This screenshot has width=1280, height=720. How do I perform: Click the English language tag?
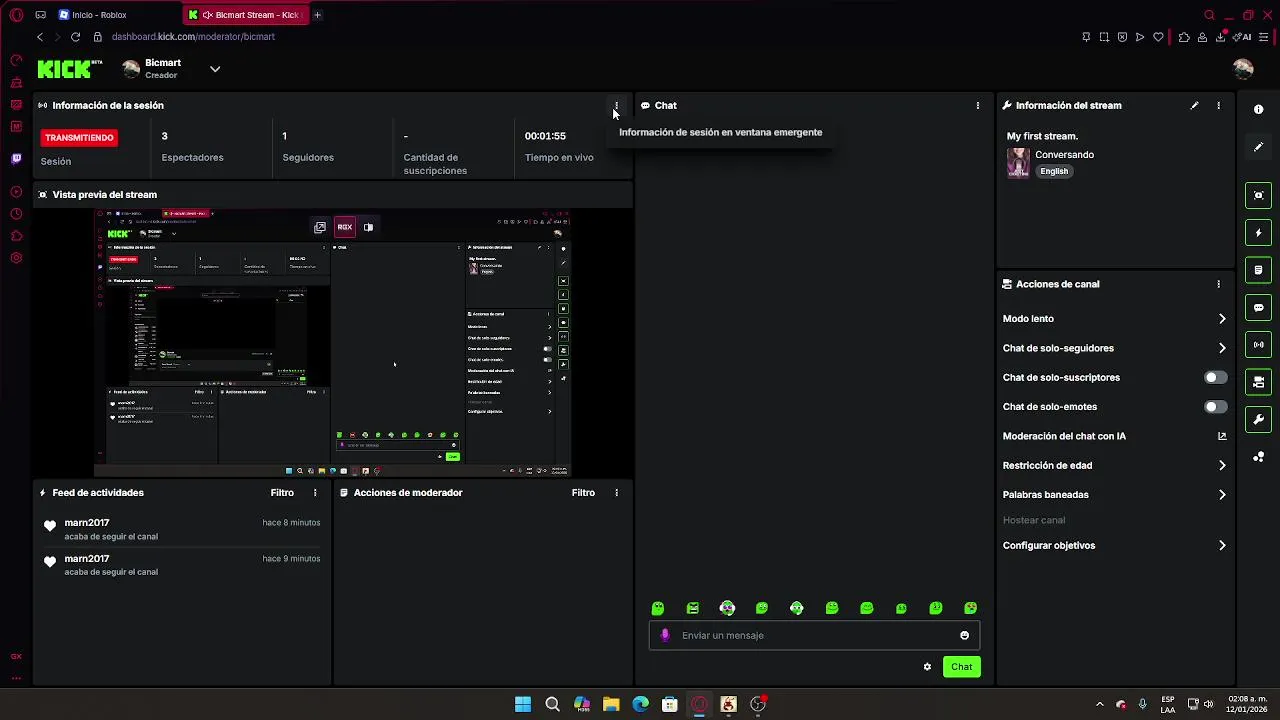click(x=1054, y=171)
